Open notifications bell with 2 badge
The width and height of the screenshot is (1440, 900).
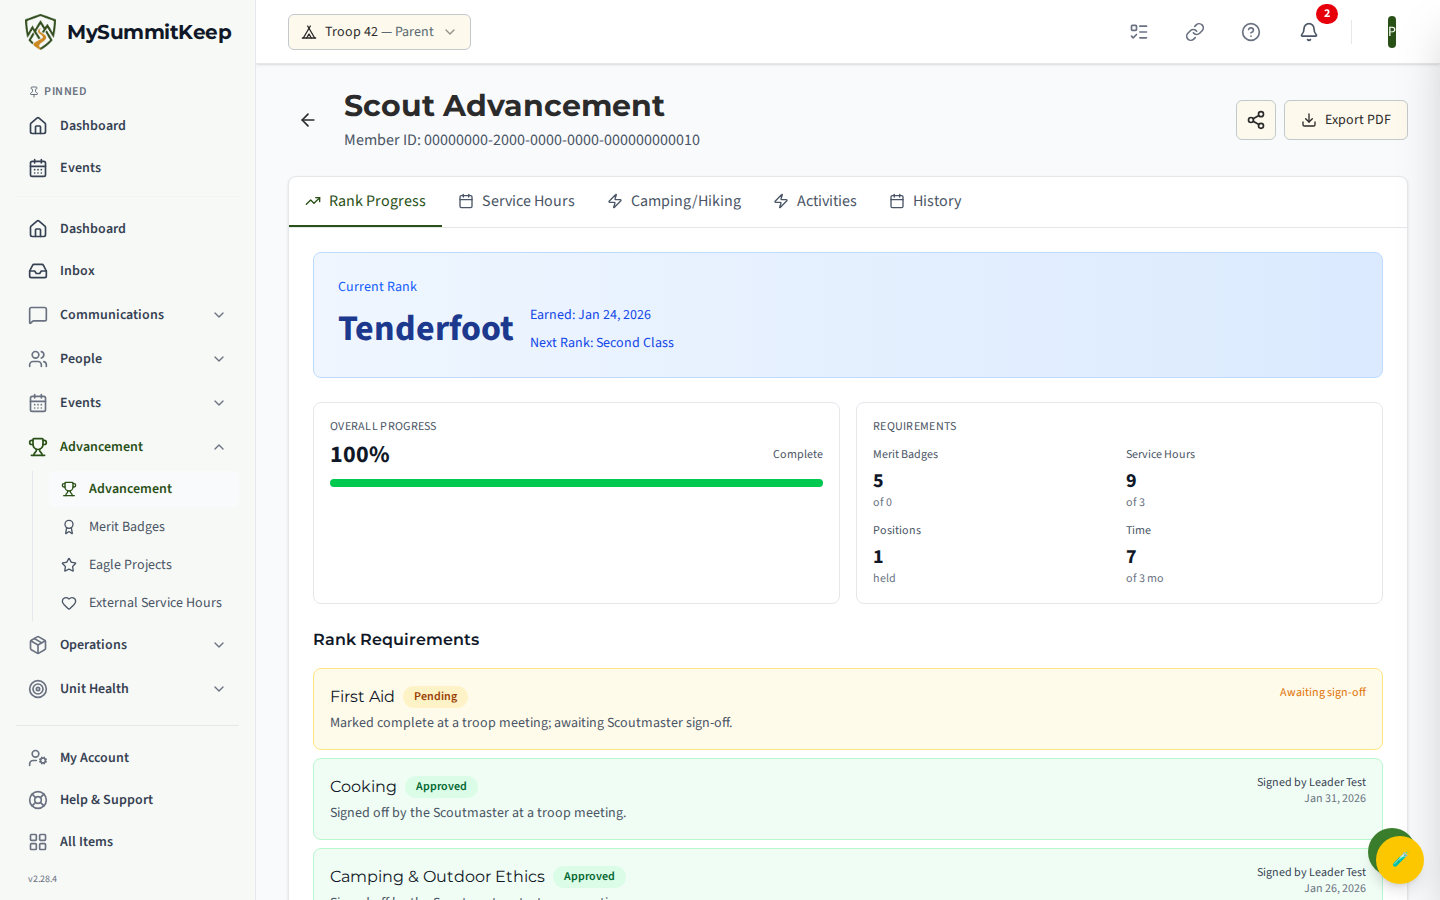click(x=1309, y=32)
